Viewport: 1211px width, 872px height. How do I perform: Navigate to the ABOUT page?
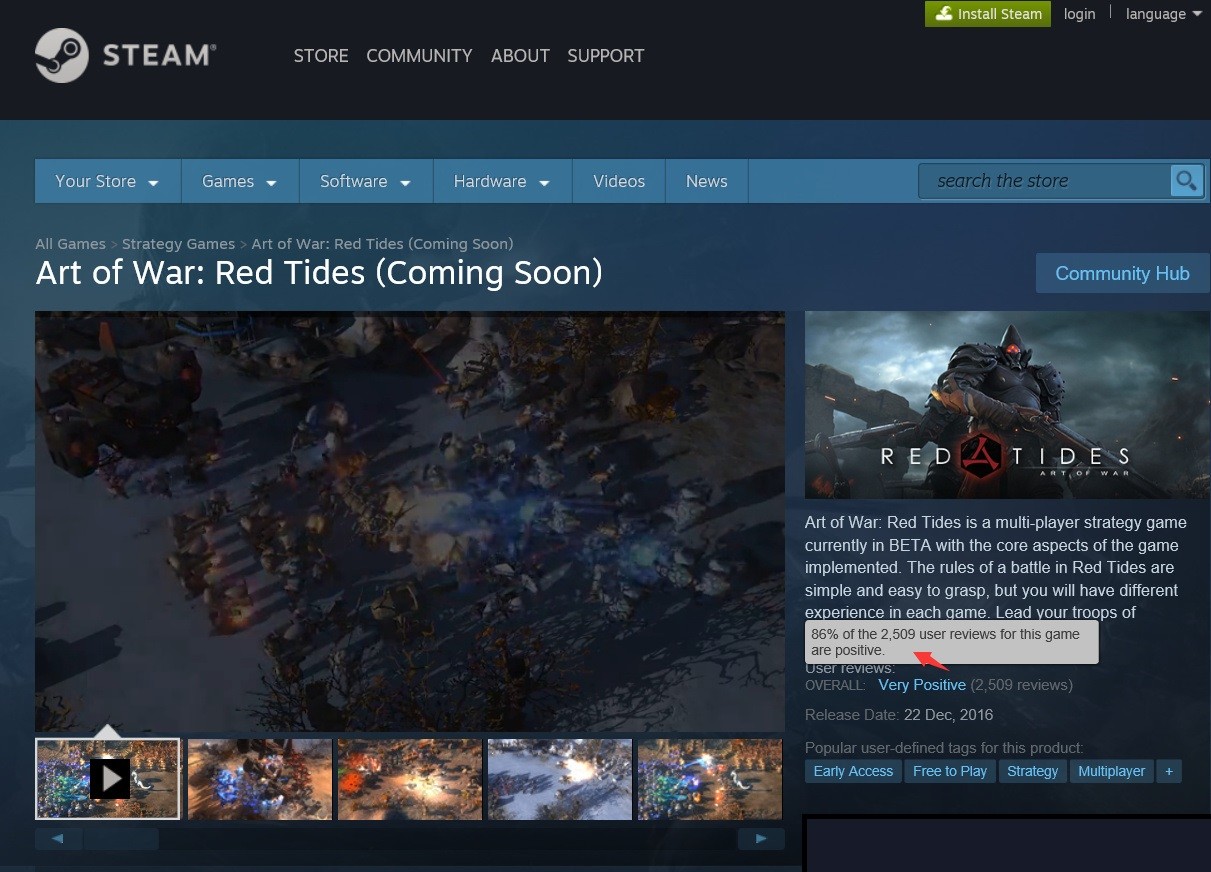(520, 56)
